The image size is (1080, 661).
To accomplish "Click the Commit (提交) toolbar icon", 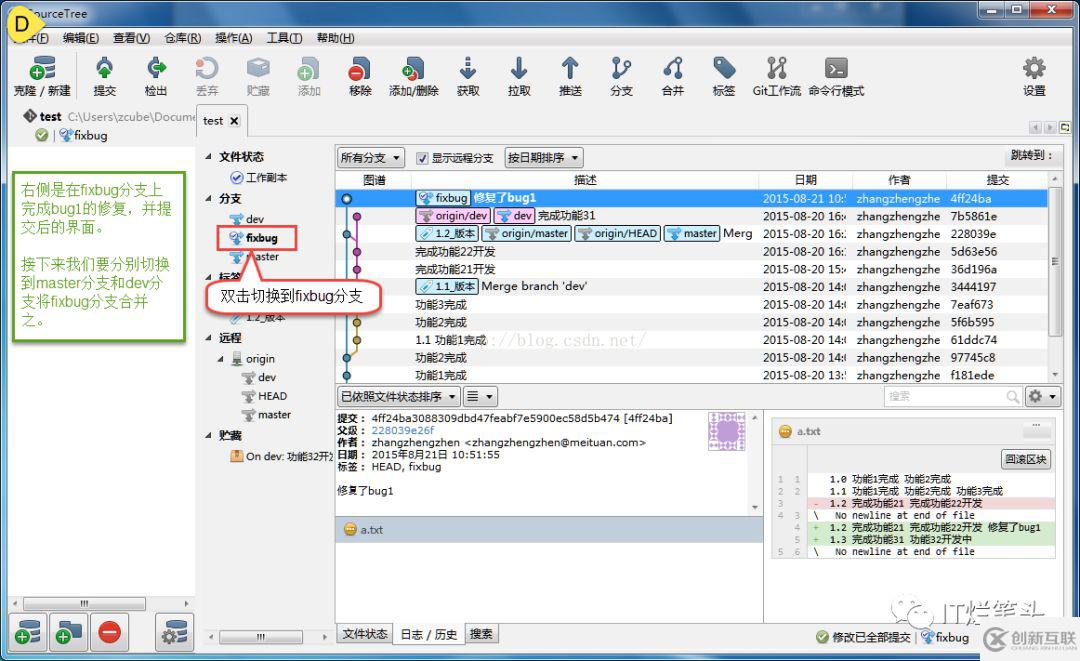I will pyautogui.click(x=104, y=76).
